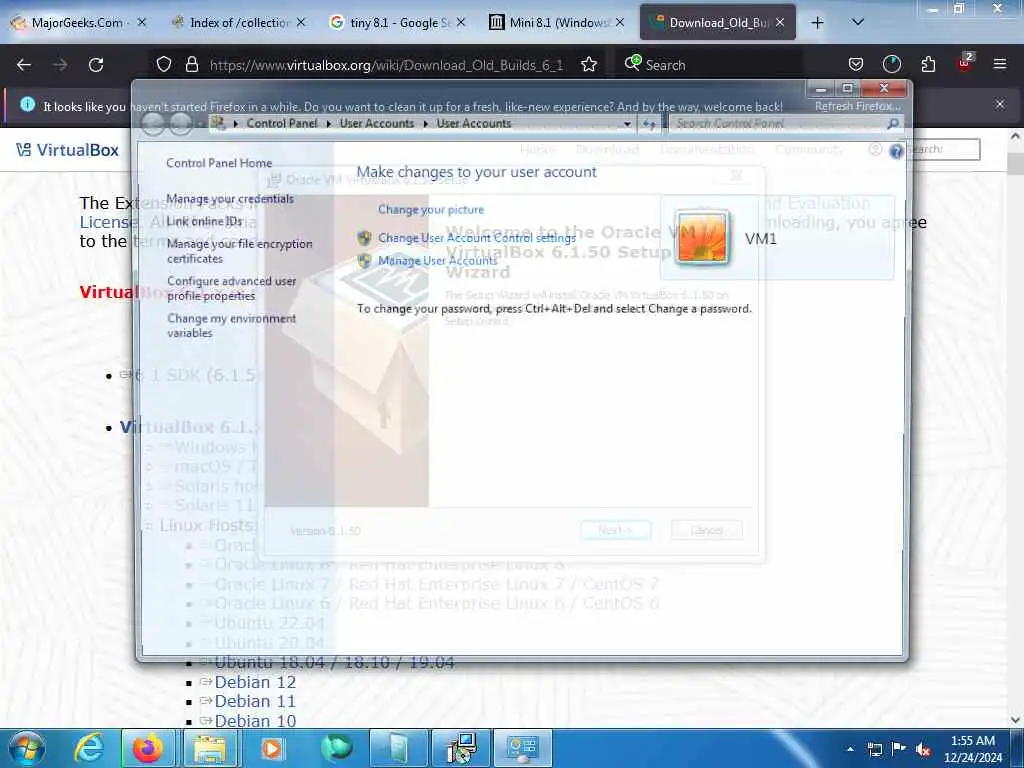Close the MajorGeeks.Com tab
This screenshot has height=768, width=1024.
(x=142, y=22)
